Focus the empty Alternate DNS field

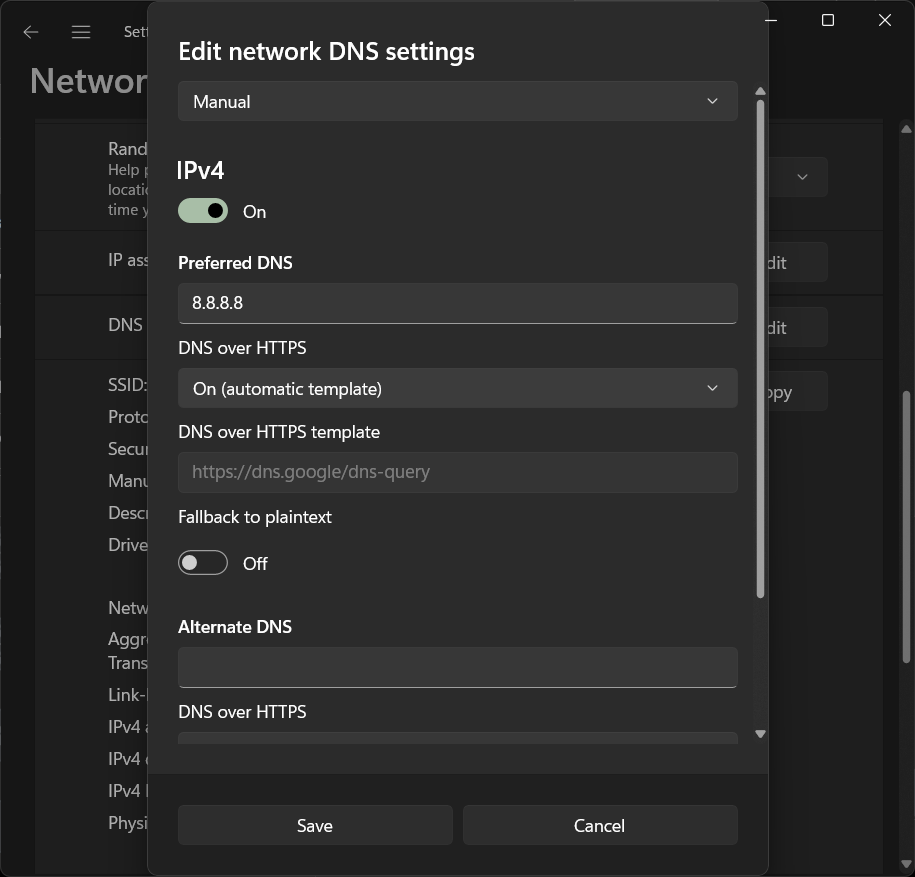pyautogui.click(x=457, y=667)
